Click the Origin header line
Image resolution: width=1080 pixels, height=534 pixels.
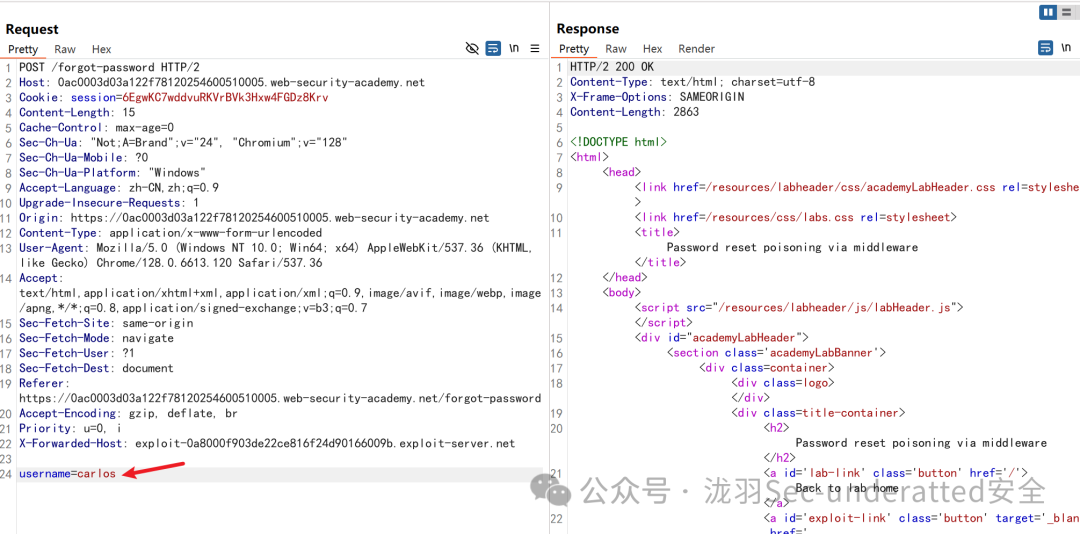click(x=254, y=218)
